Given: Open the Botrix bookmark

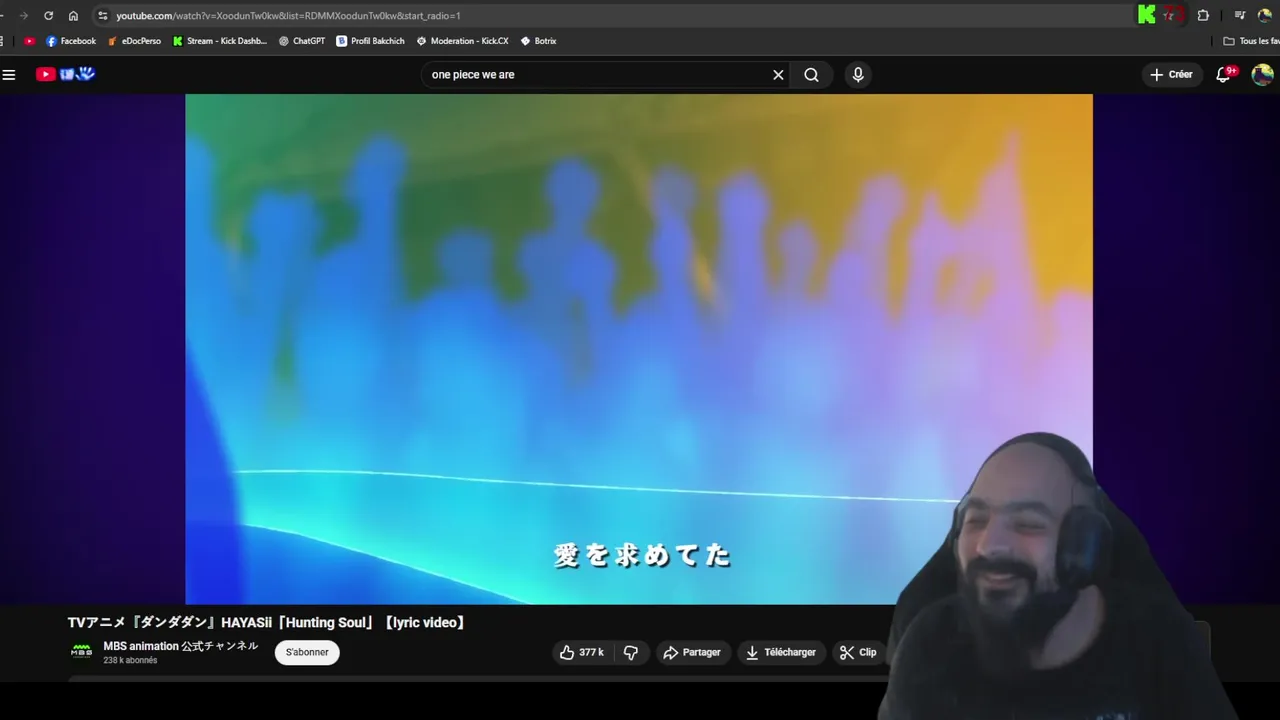Looking at the screenshot, I should click(x=538, y=41).
